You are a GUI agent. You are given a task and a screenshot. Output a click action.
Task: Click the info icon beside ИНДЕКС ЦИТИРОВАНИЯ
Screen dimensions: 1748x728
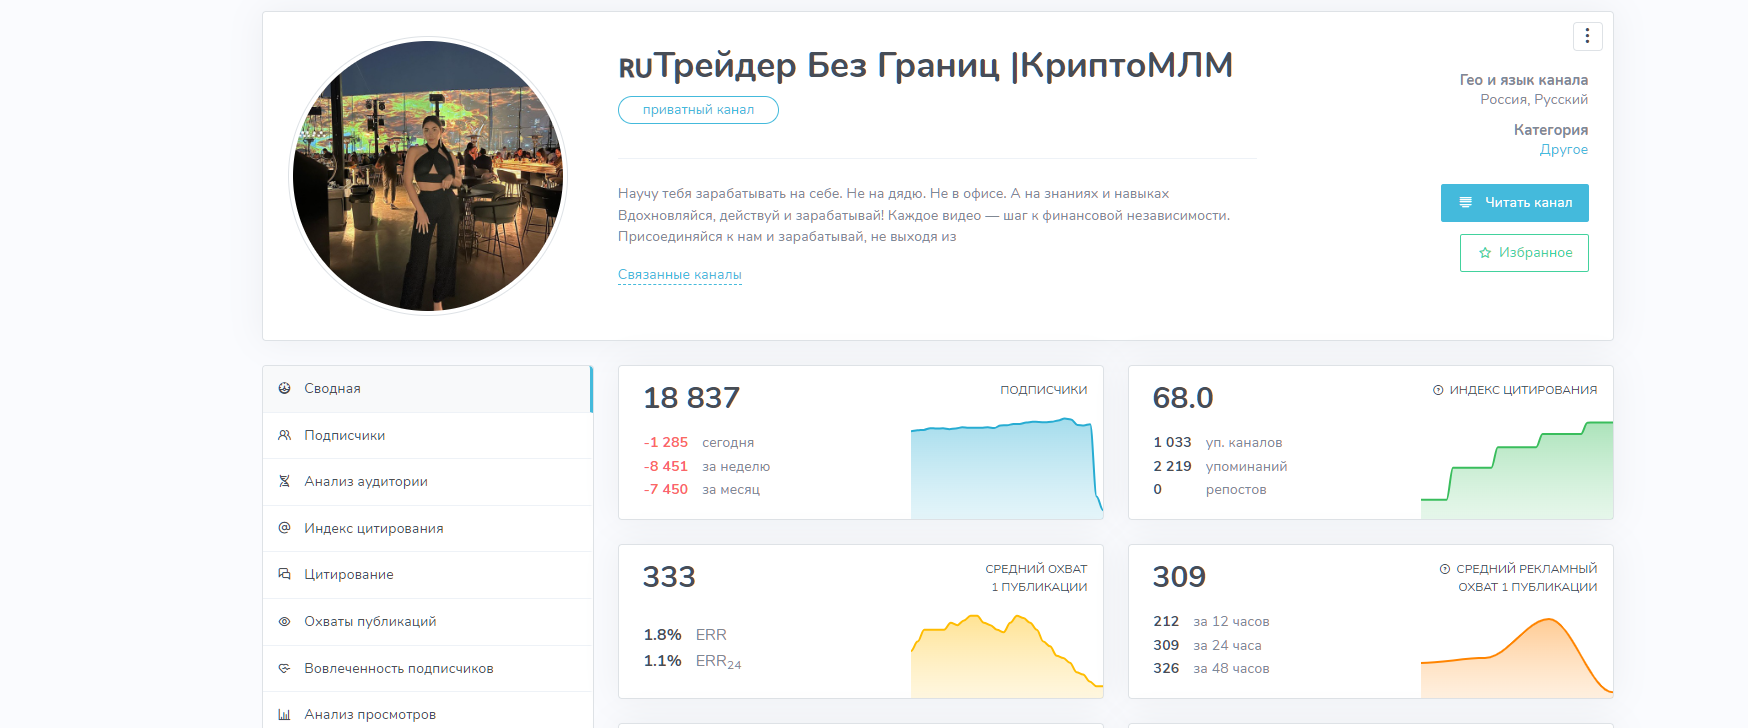(x=1438, y=390)
